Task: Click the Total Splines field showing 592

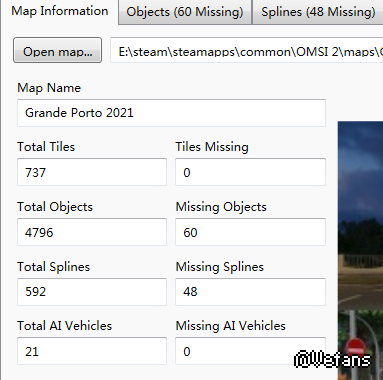Action: click(x=92, y=292)
